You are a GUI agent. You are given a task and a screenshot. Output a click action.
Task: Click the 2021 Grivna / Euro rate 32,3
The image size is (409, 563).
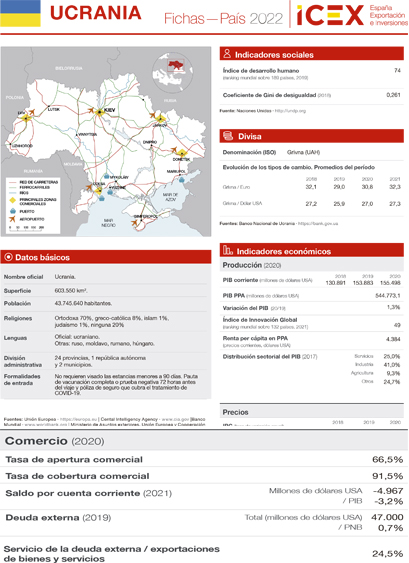point(395,187)
